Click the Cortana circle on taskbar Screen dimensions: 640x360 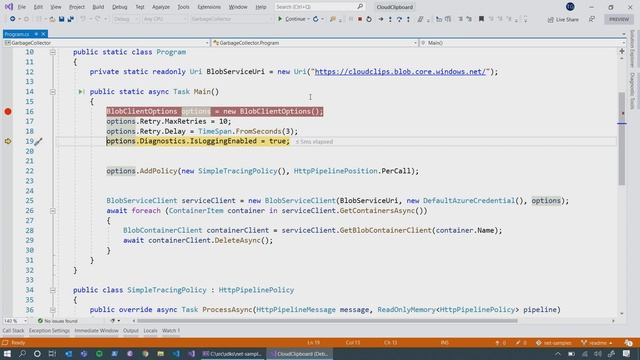[37, 354]
